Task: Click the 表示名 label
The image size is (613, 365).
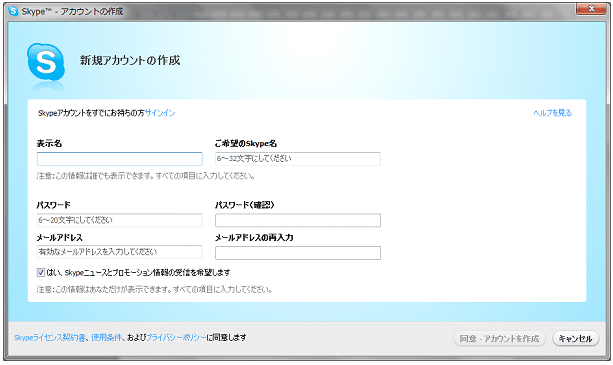Action: pos(49,143)
